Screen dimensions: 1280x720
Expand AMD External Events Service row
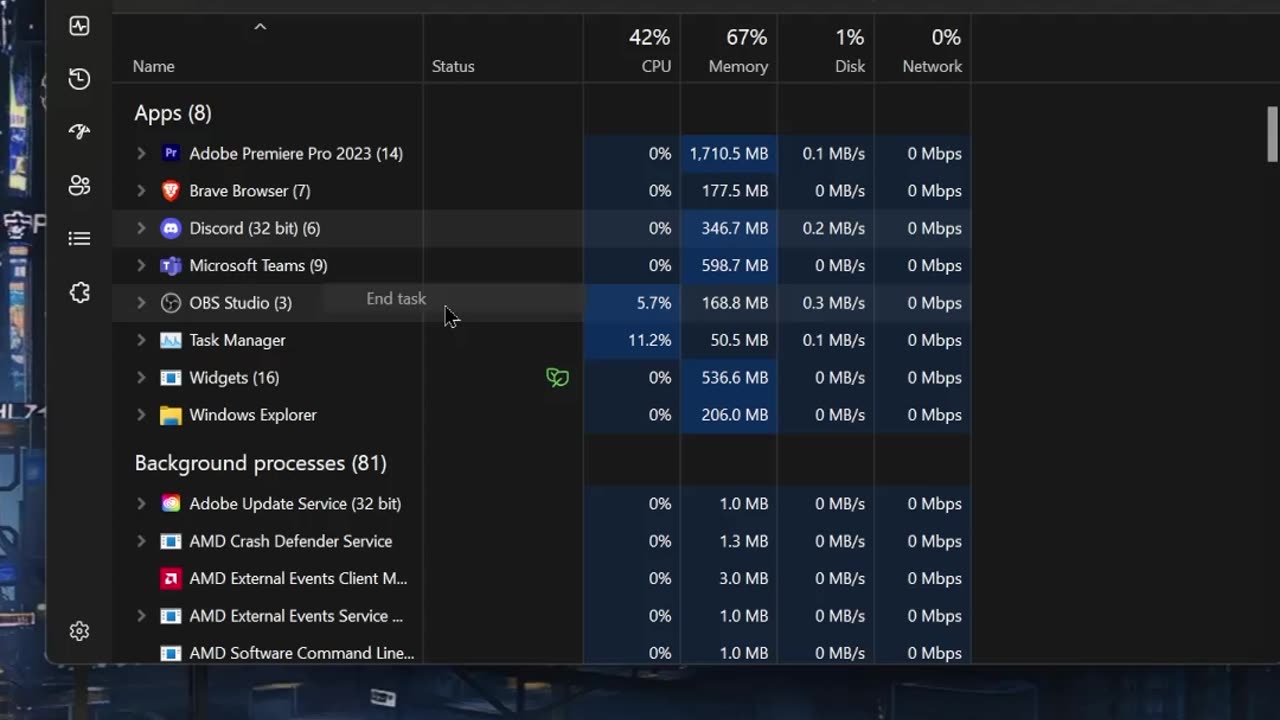click(x=141, y=616)
